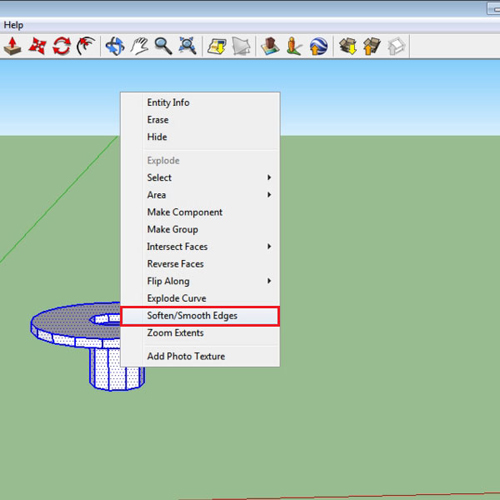Click the Share Model upload icon
The image size is (500, 500).
pyautogui.click(x=372, y=46)
